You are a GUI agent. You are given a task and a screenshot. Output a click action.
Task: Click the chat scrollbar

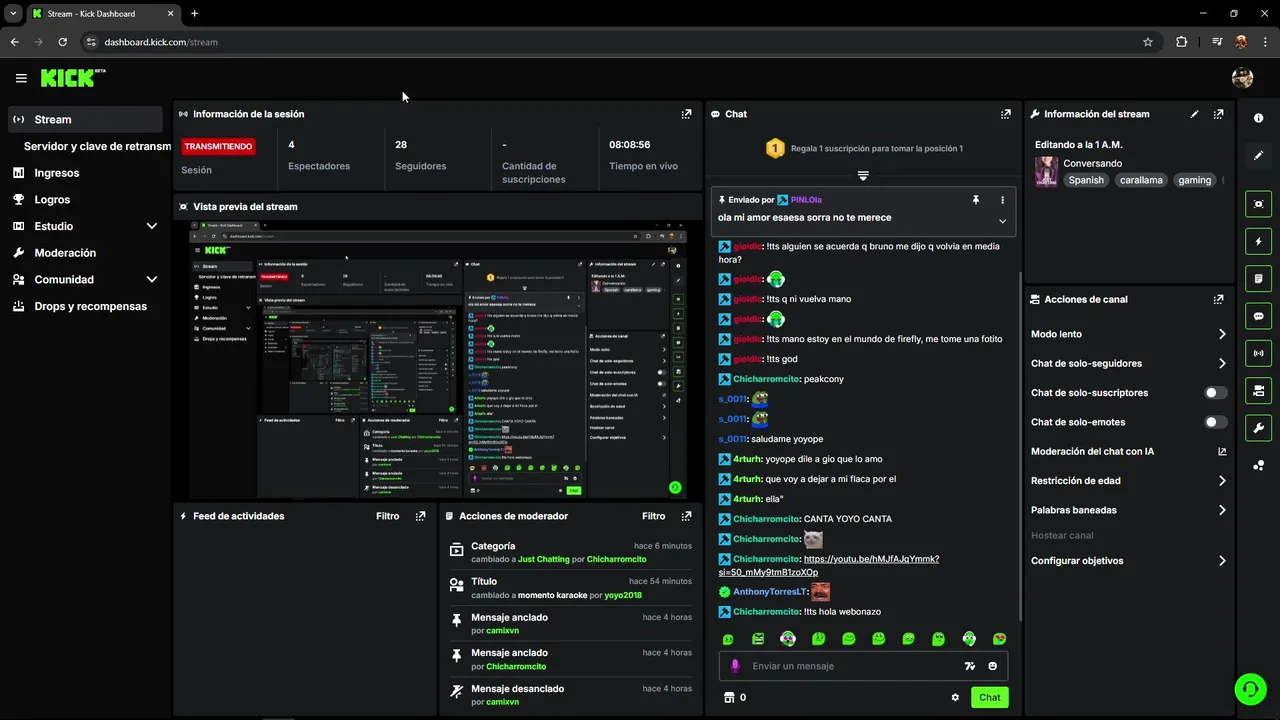(1018, 445)
